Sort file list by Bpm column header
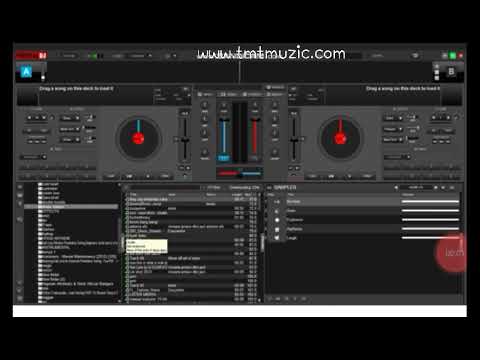This screenshot has width=480, height=360. 248,194
